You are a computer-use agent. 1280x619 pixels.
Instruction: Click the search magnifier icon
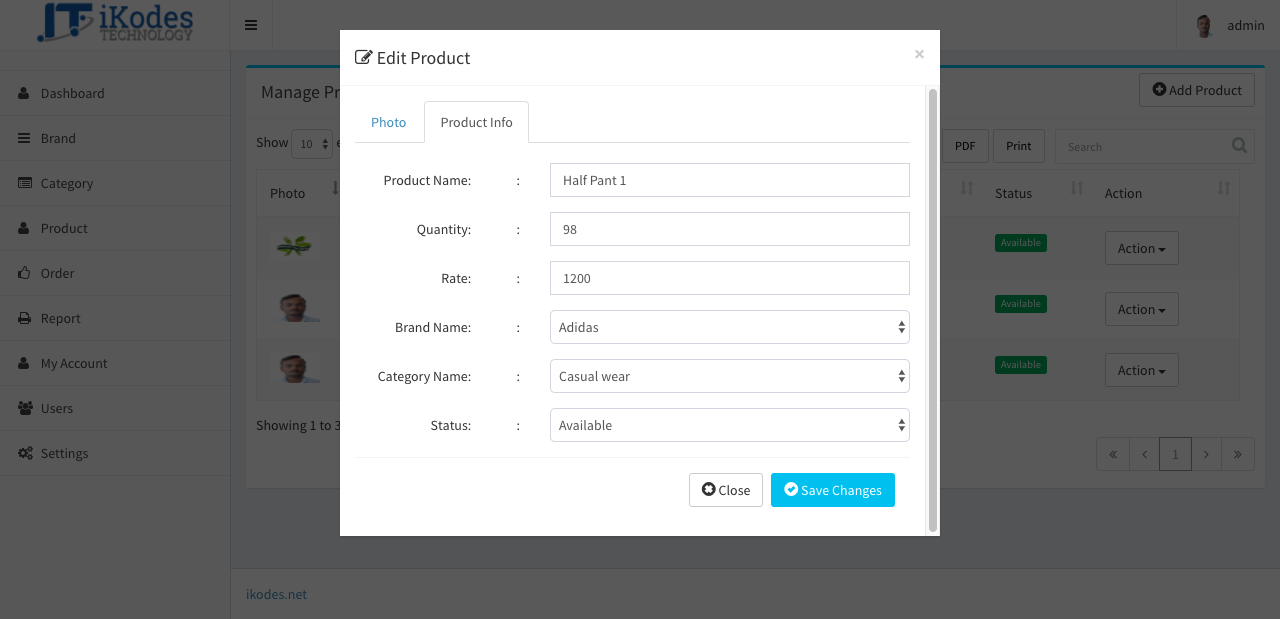pos(1239,146)
